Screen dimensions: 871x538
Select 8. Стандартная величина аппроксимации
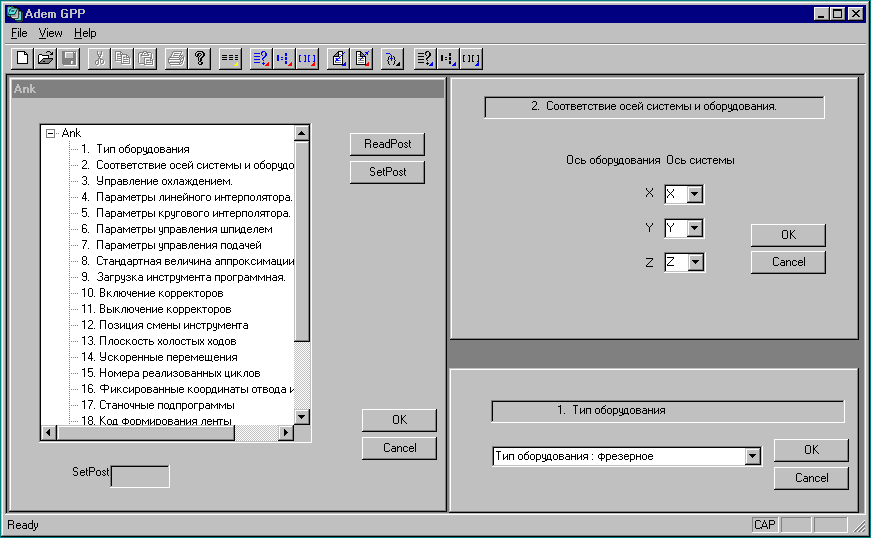pyautogui.click(x=187, y=262)
